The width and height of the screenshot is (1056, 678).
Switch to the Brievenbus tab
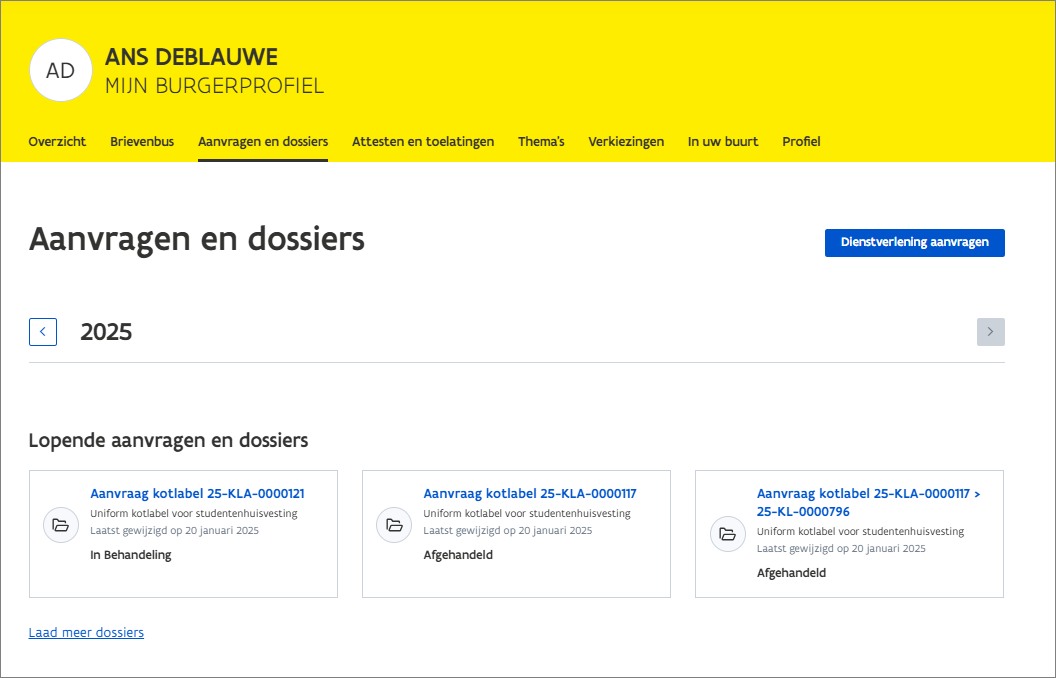142,142
